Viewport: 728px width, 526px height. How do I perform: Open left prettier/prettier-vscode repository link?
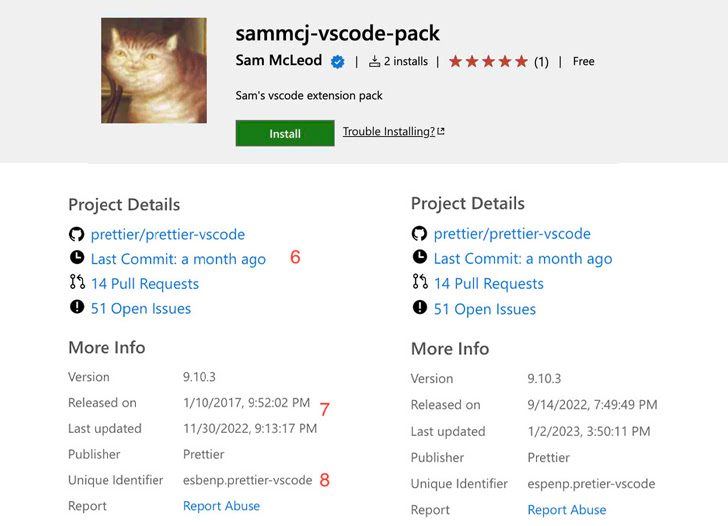(167, 234)
